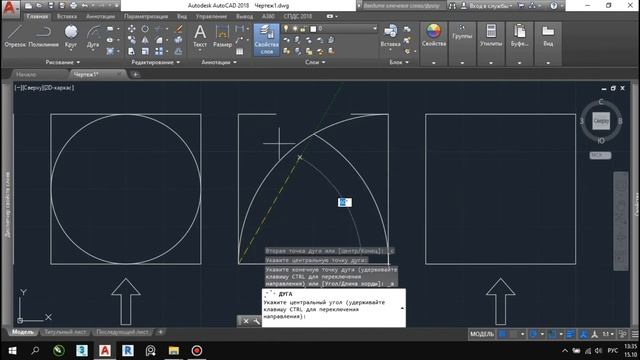
Task: Toggle grid display in status bar
Action: [502, 334]
